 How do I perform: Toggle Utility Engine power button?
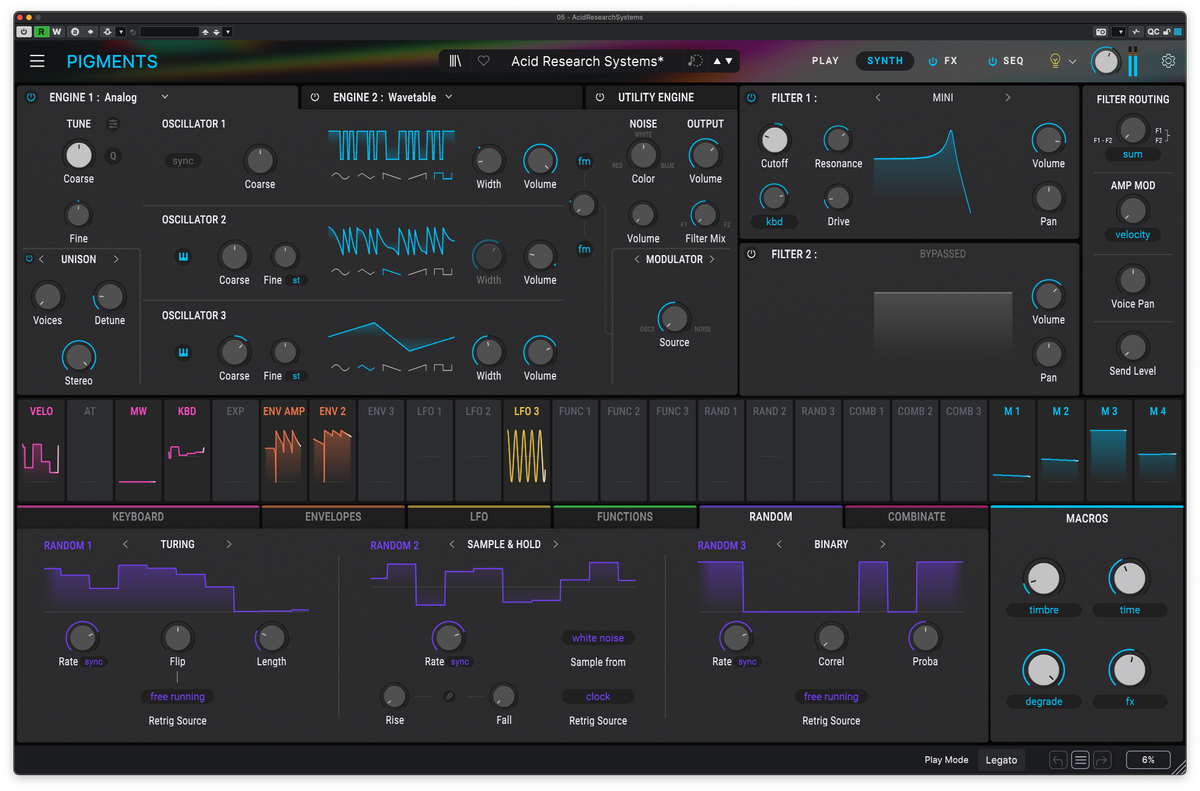click(x=600, y=97)
